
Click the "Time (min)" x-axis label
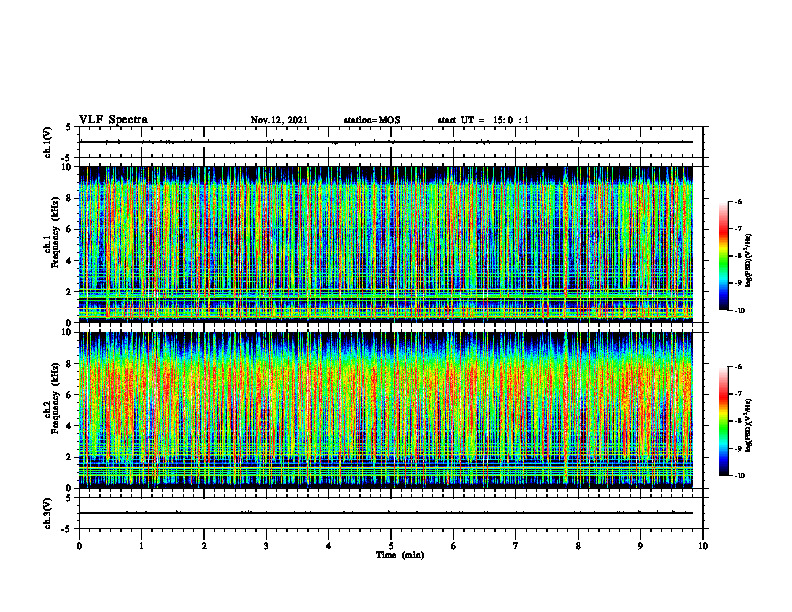[x=400, y=555]
